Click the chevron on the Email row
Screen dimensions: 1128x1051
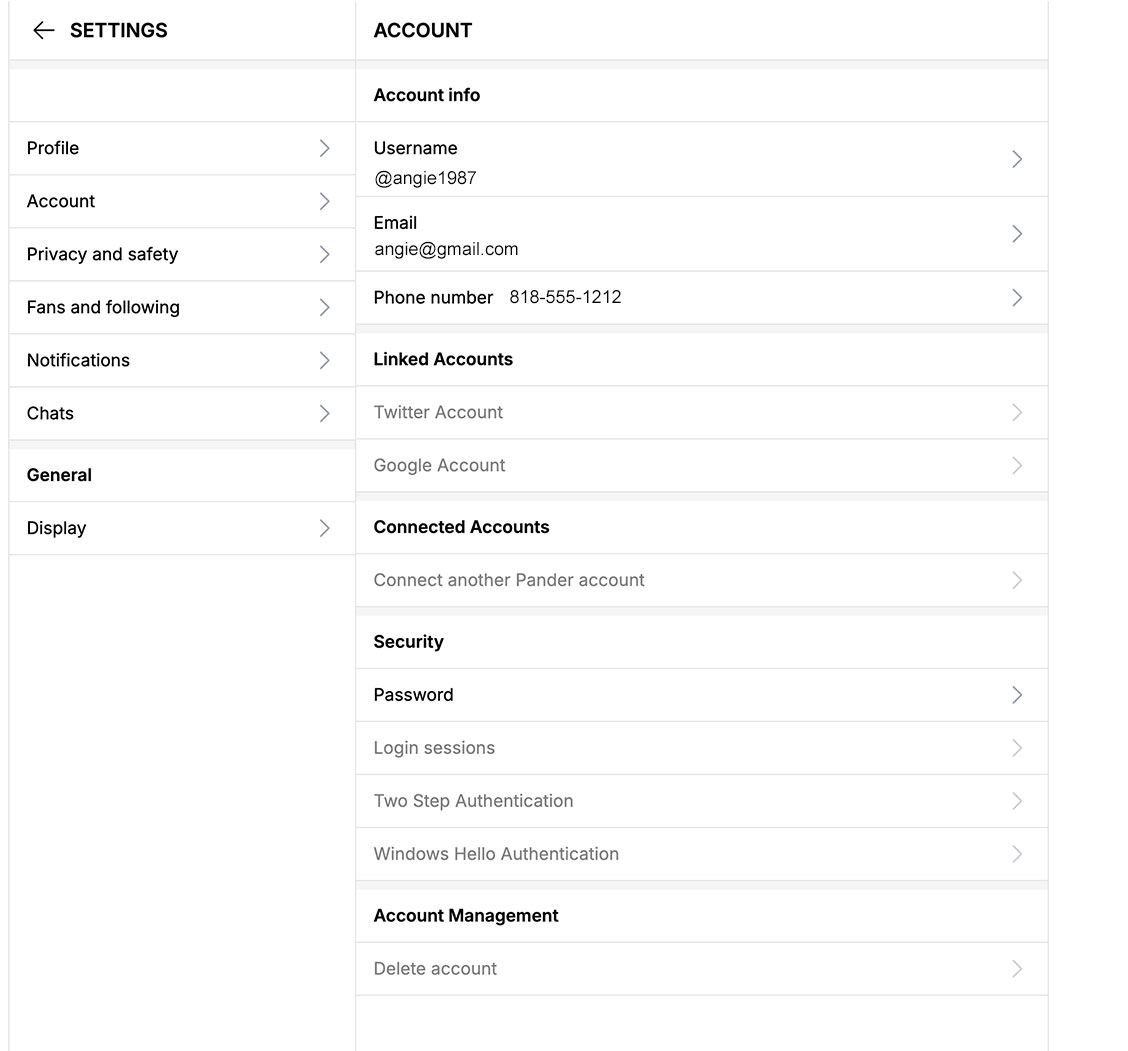pyautogui.click(x=1017, y=234)
